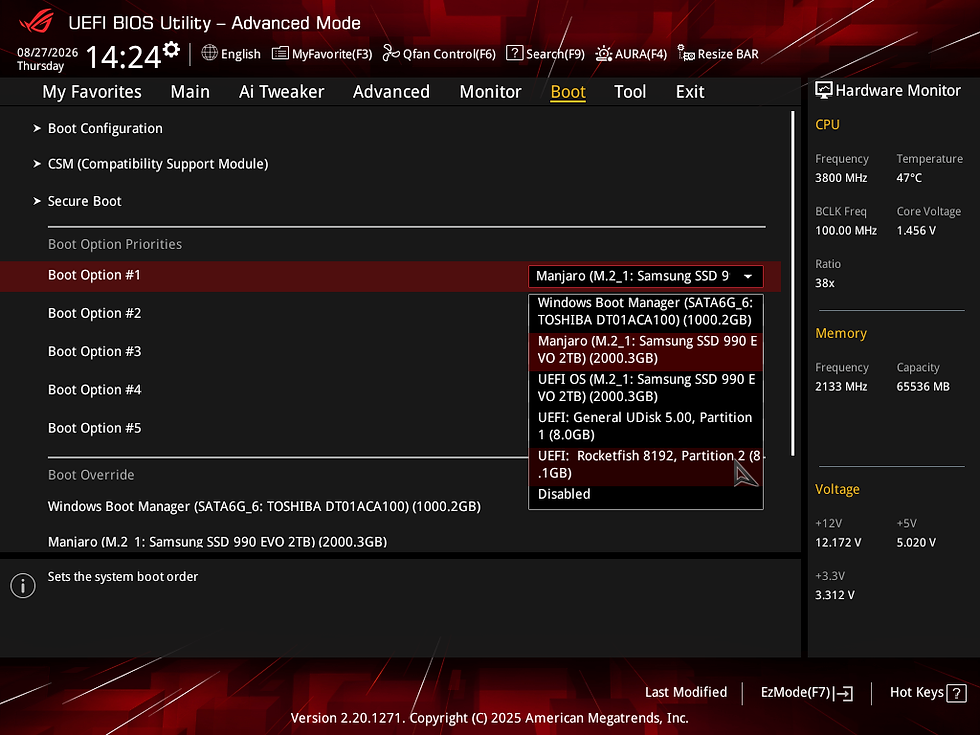Click the Hot Keys question mark icon

click(956, 693)
